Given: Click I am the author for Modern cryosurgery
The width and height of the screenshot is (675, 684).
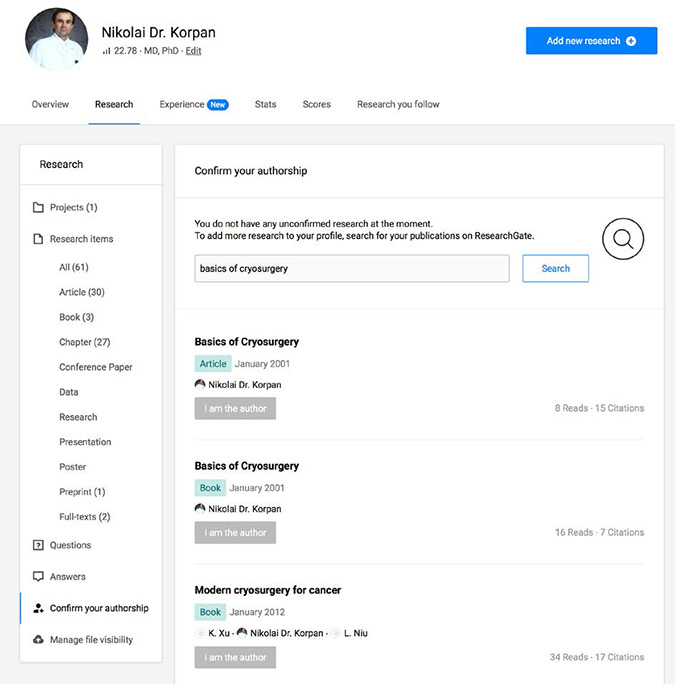Looking at the screenshot, I should click(x=235, y=657).
